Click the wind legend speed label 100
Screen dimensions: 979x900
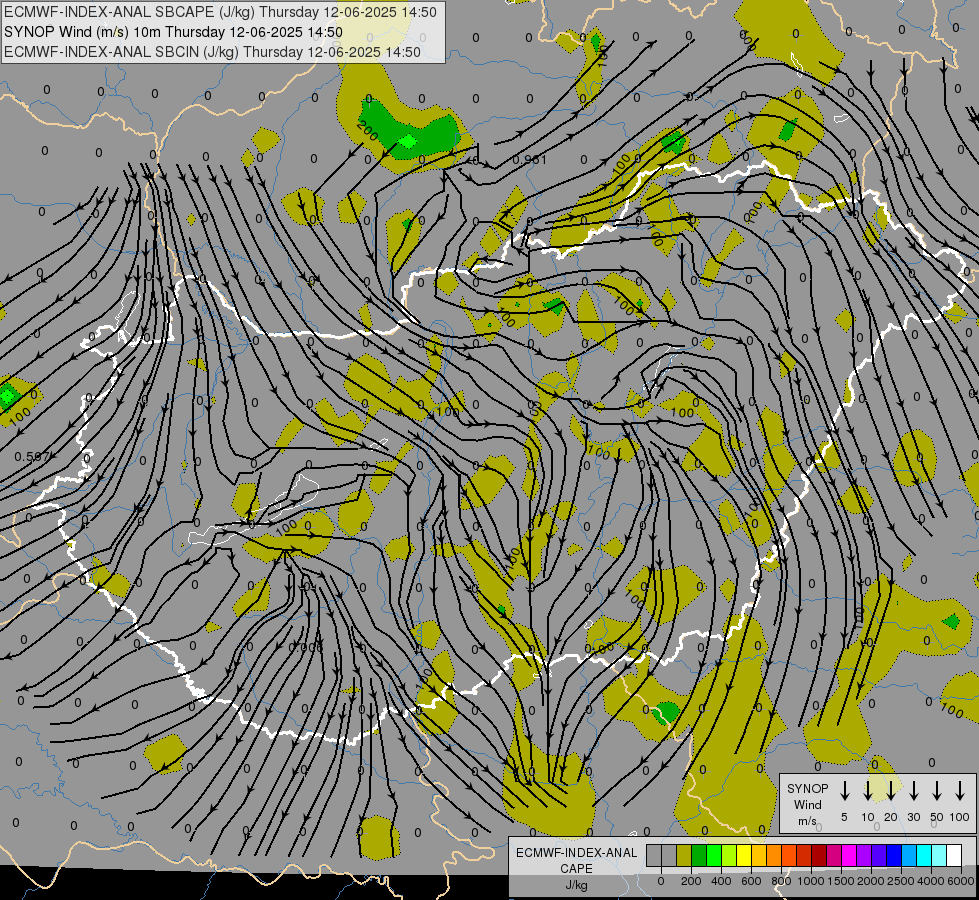click(960, 817)
